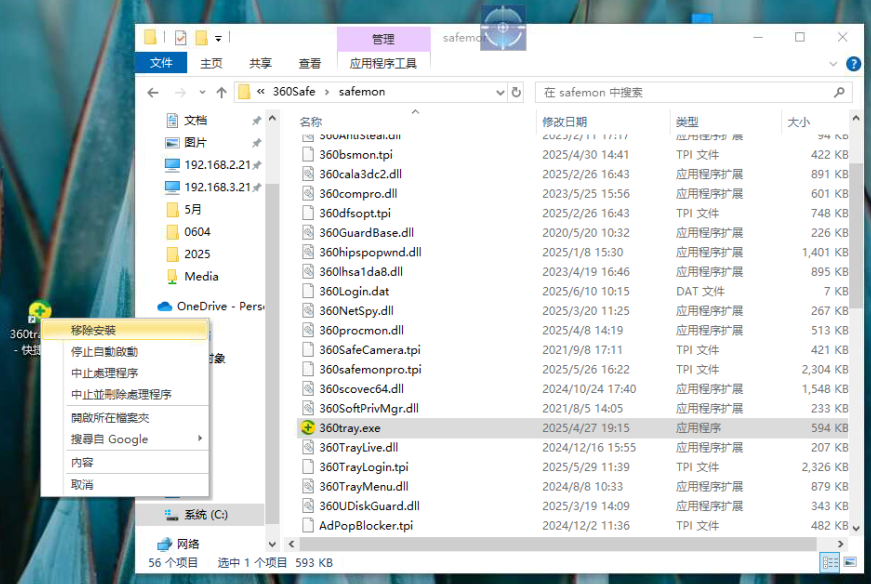871x584 pixels.
Task: Open the Media folder in sidebar
Action: click(x=201, y=276)
